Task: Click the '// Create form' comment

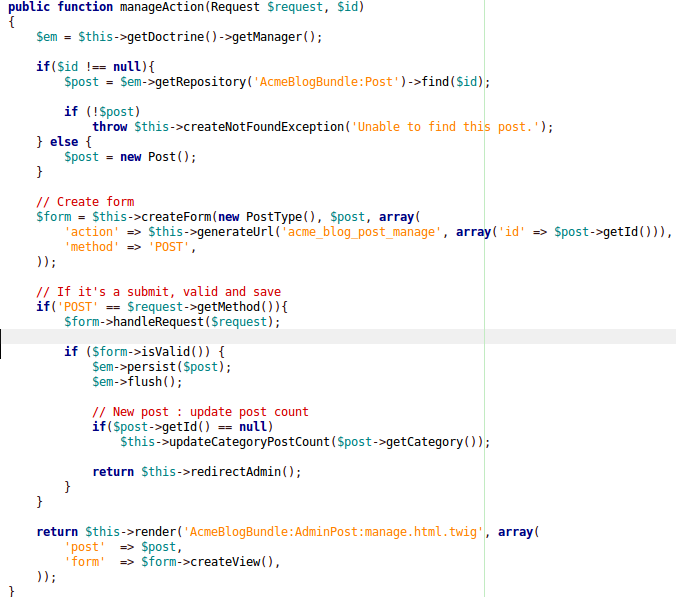Action: [x=85, y=201]
